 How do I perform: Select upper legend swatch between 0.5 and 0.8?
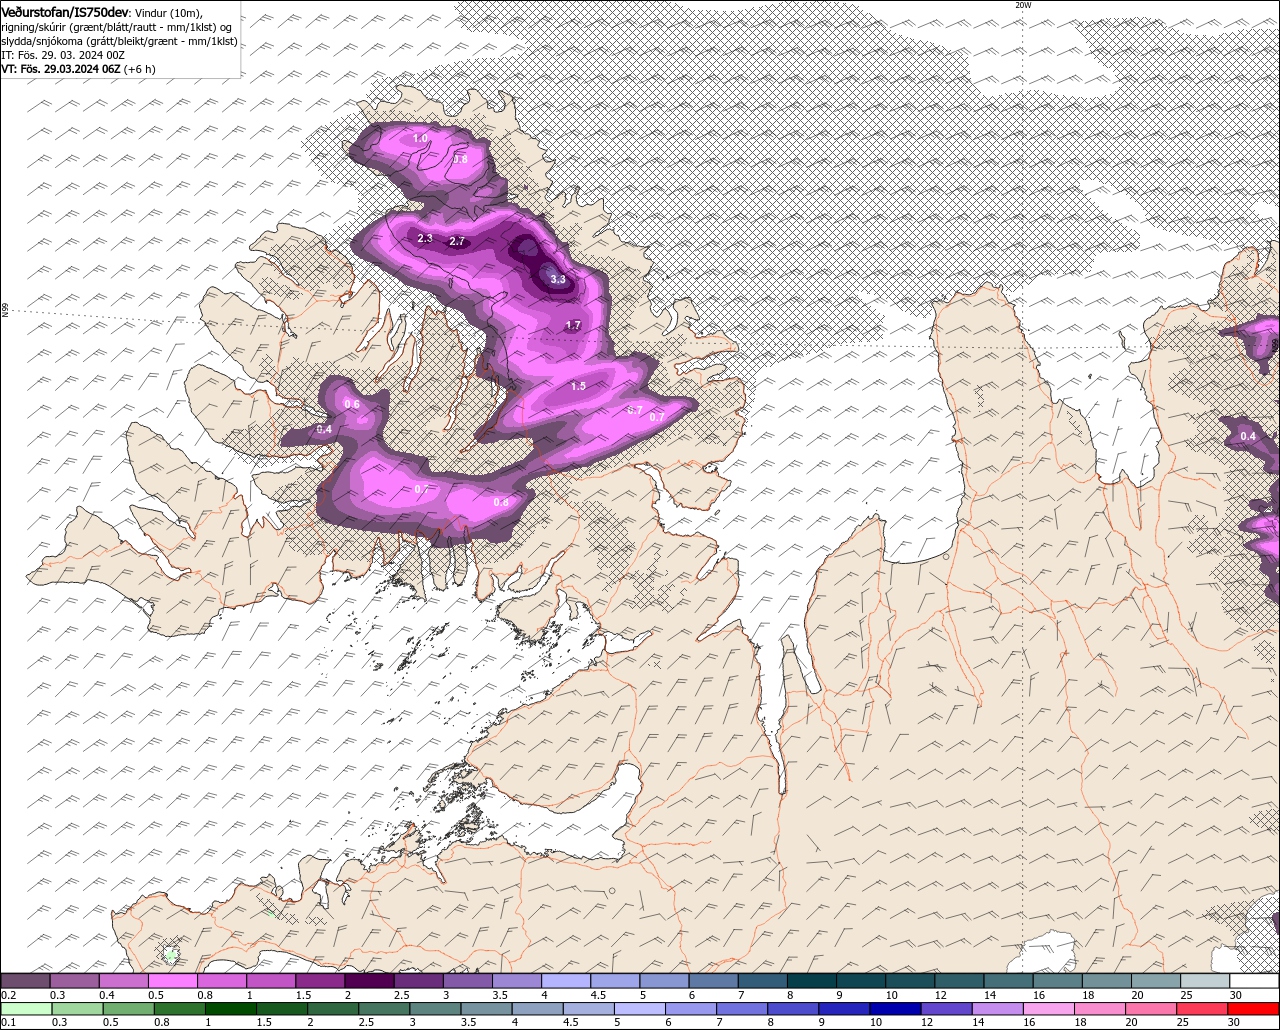[172, 981]
